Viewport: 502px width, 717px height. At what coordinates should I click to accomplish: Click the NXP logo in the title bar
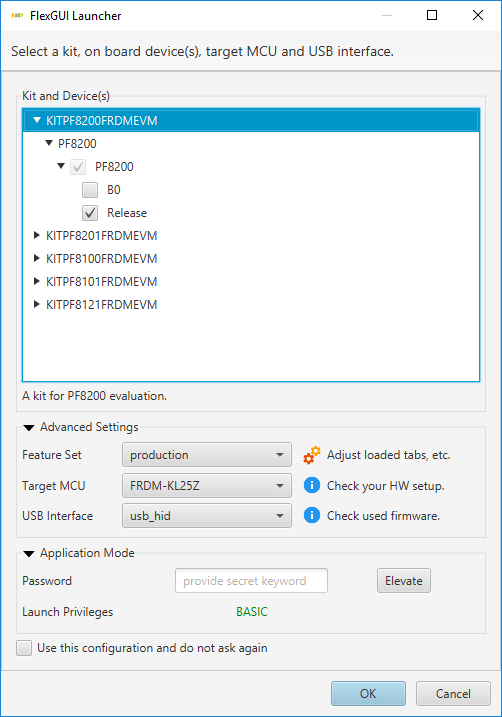pyautogui.click(x=17, y=16)
